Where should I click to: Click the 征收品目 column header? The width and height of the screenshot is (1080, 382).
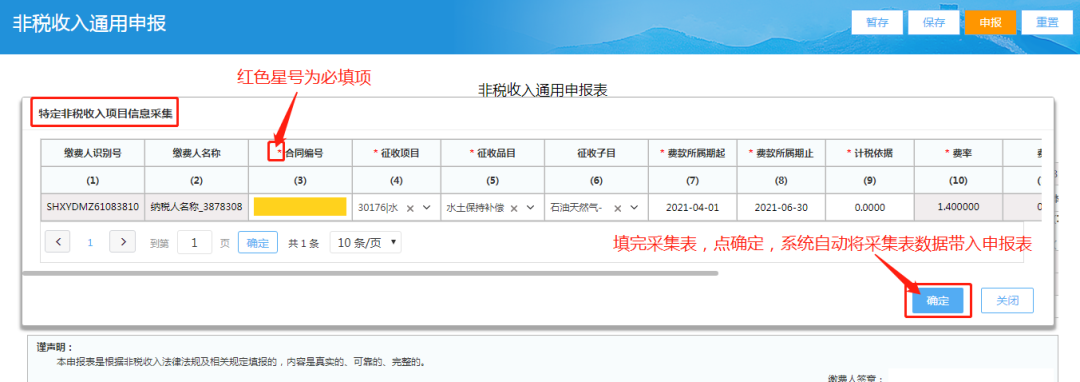[492, 153]
